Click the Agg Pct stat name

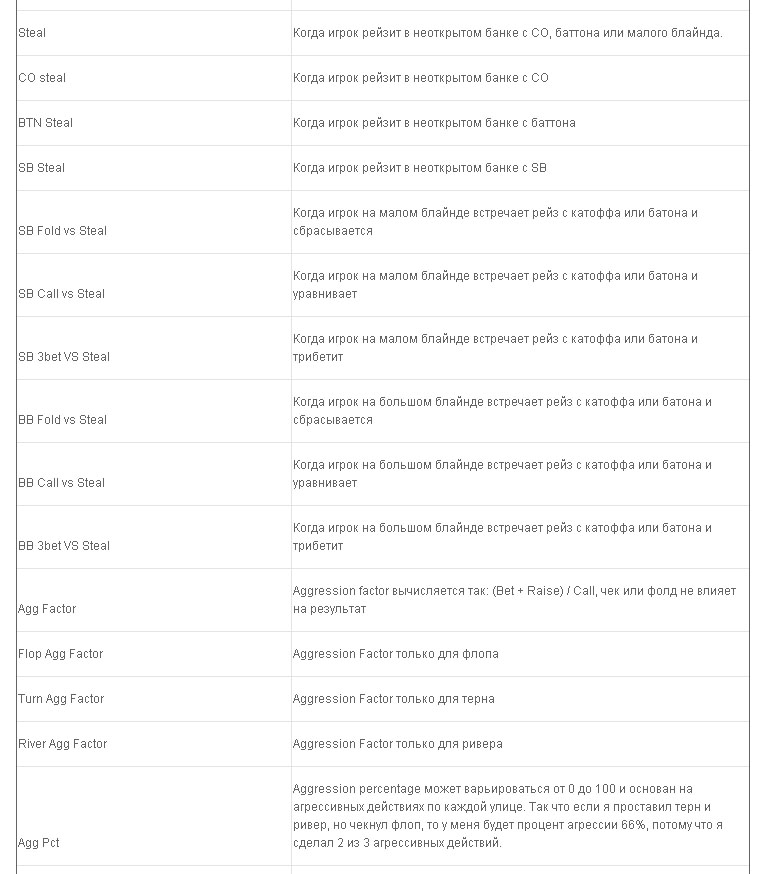38,843
